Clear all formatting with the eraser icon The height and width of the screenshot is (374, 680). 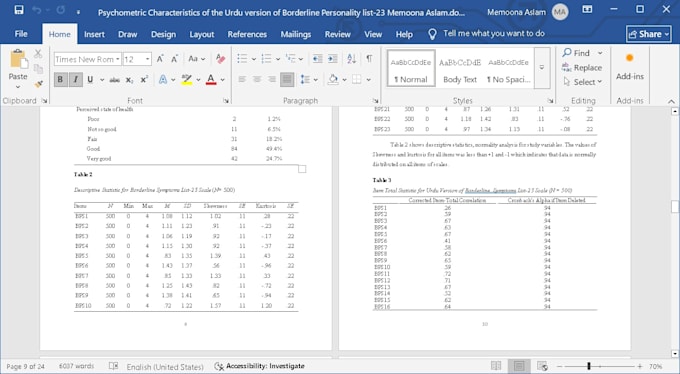(x=220, y=59)
